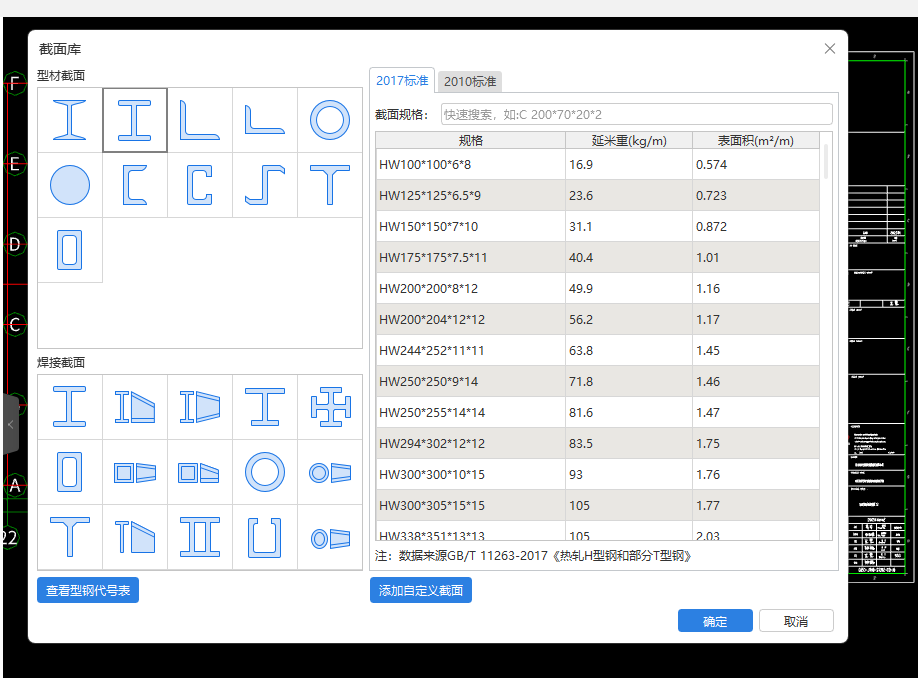Switch to the 2010标准 tab
Viewport: 918px width, 678px height.
coord(470,81)
